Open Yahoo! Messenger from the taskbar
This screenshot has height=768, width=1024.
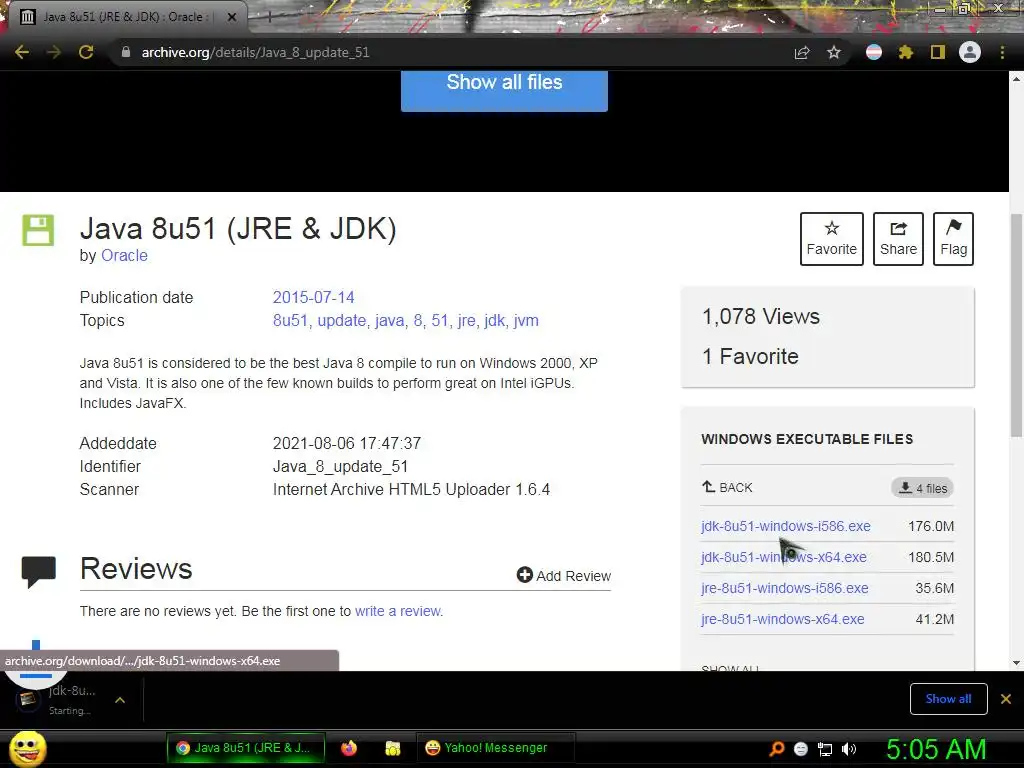(x=495, y=748)
